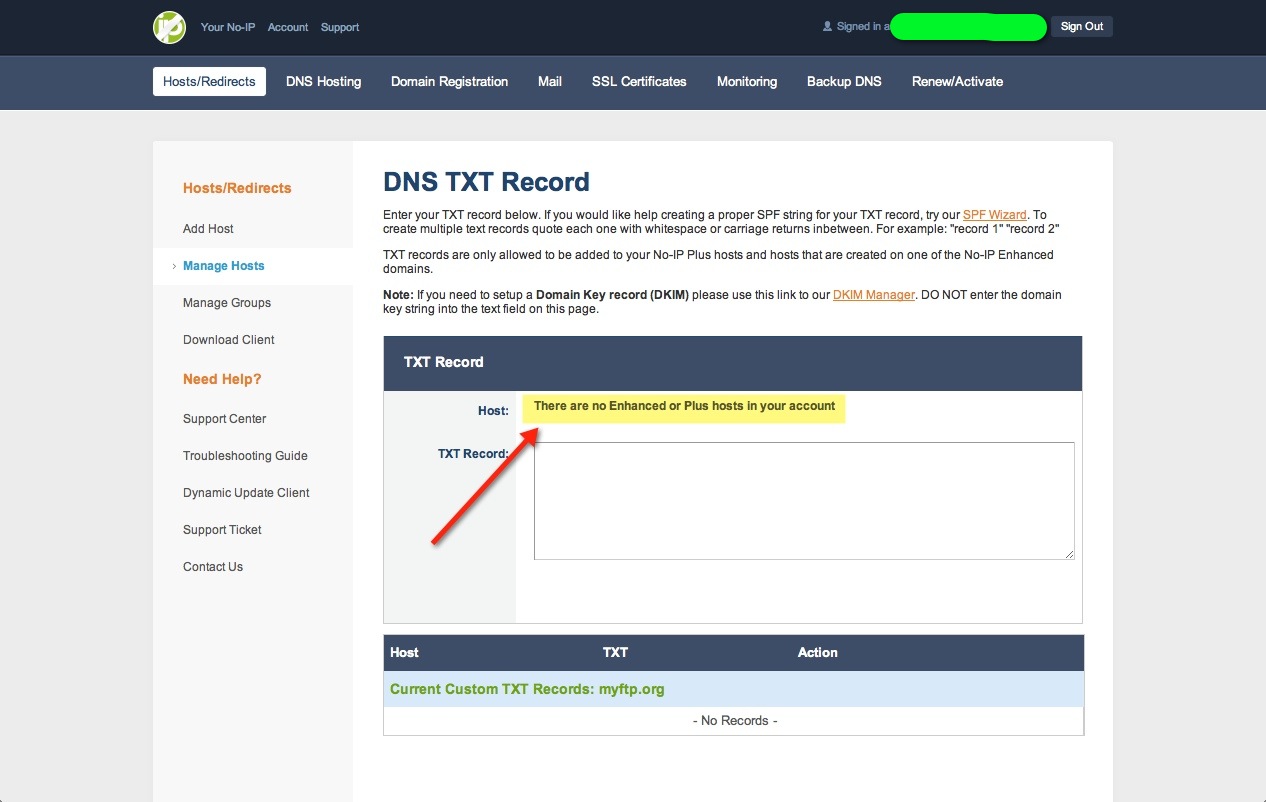Visit the Support Center link
The width and height of the screenshot is (1266, 802).
225,419
